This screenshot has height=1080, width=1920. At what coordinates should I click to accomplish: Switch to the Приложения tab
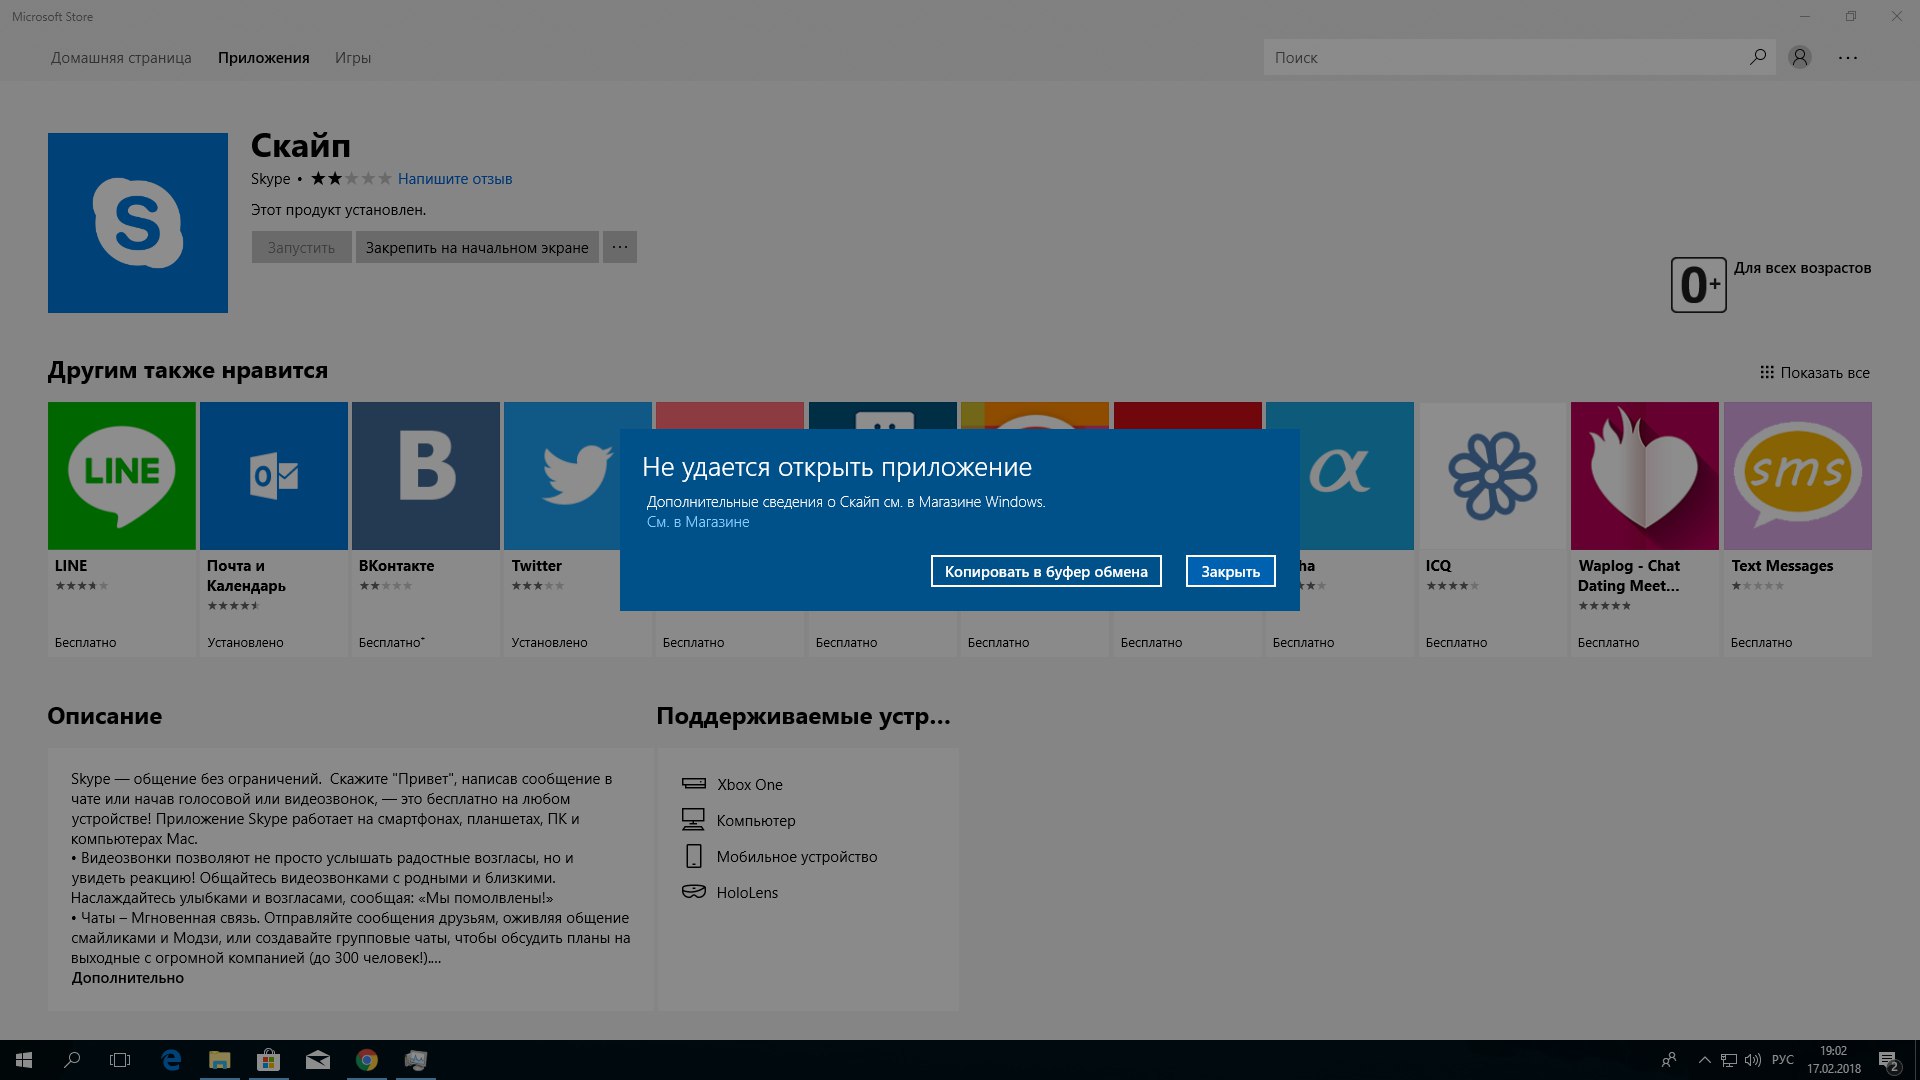264,58
